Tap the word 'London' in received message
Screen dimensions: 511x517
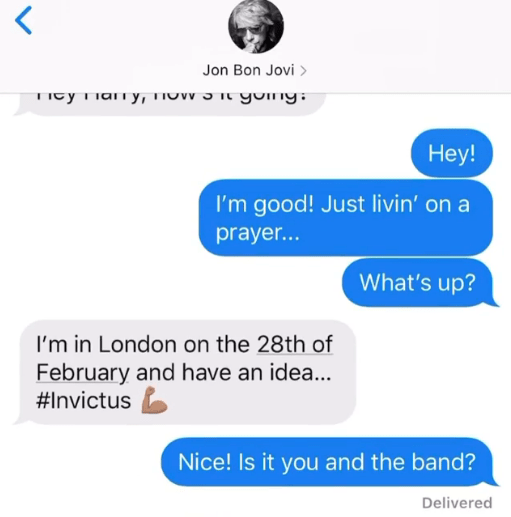click(138, 344)
